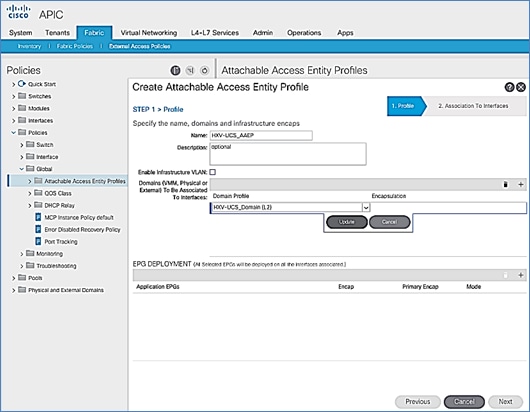The width and height of the screenshot is (530, 412).
Task: Go to Inventory submenu
Action: 29,46
